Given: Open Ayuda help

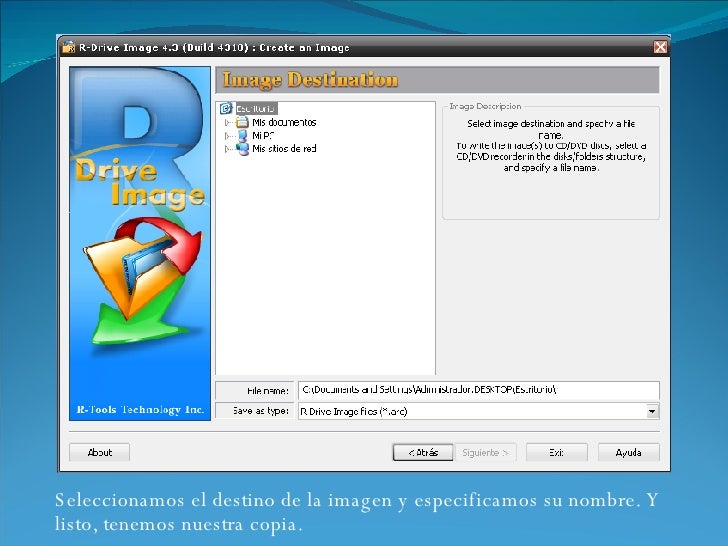Looking at the screenshot, I should tap(629, 452).
